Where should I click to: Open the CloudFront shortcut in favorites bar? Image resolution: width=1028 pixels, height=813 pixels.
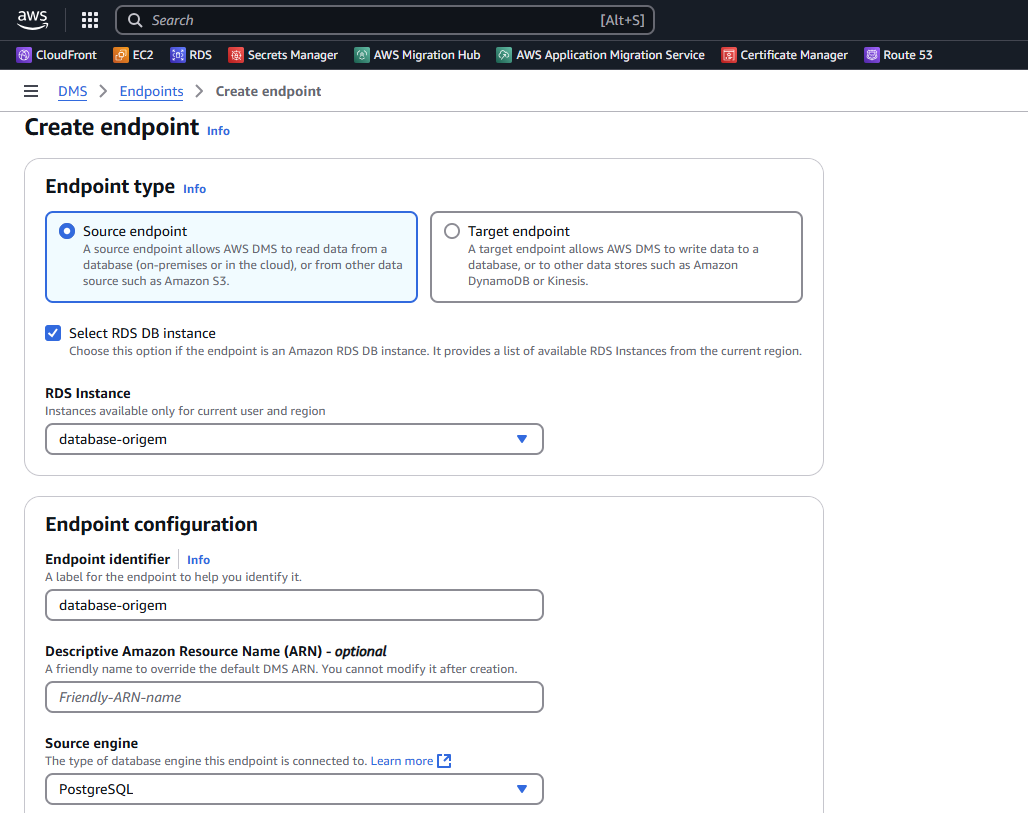coord(57,55)
